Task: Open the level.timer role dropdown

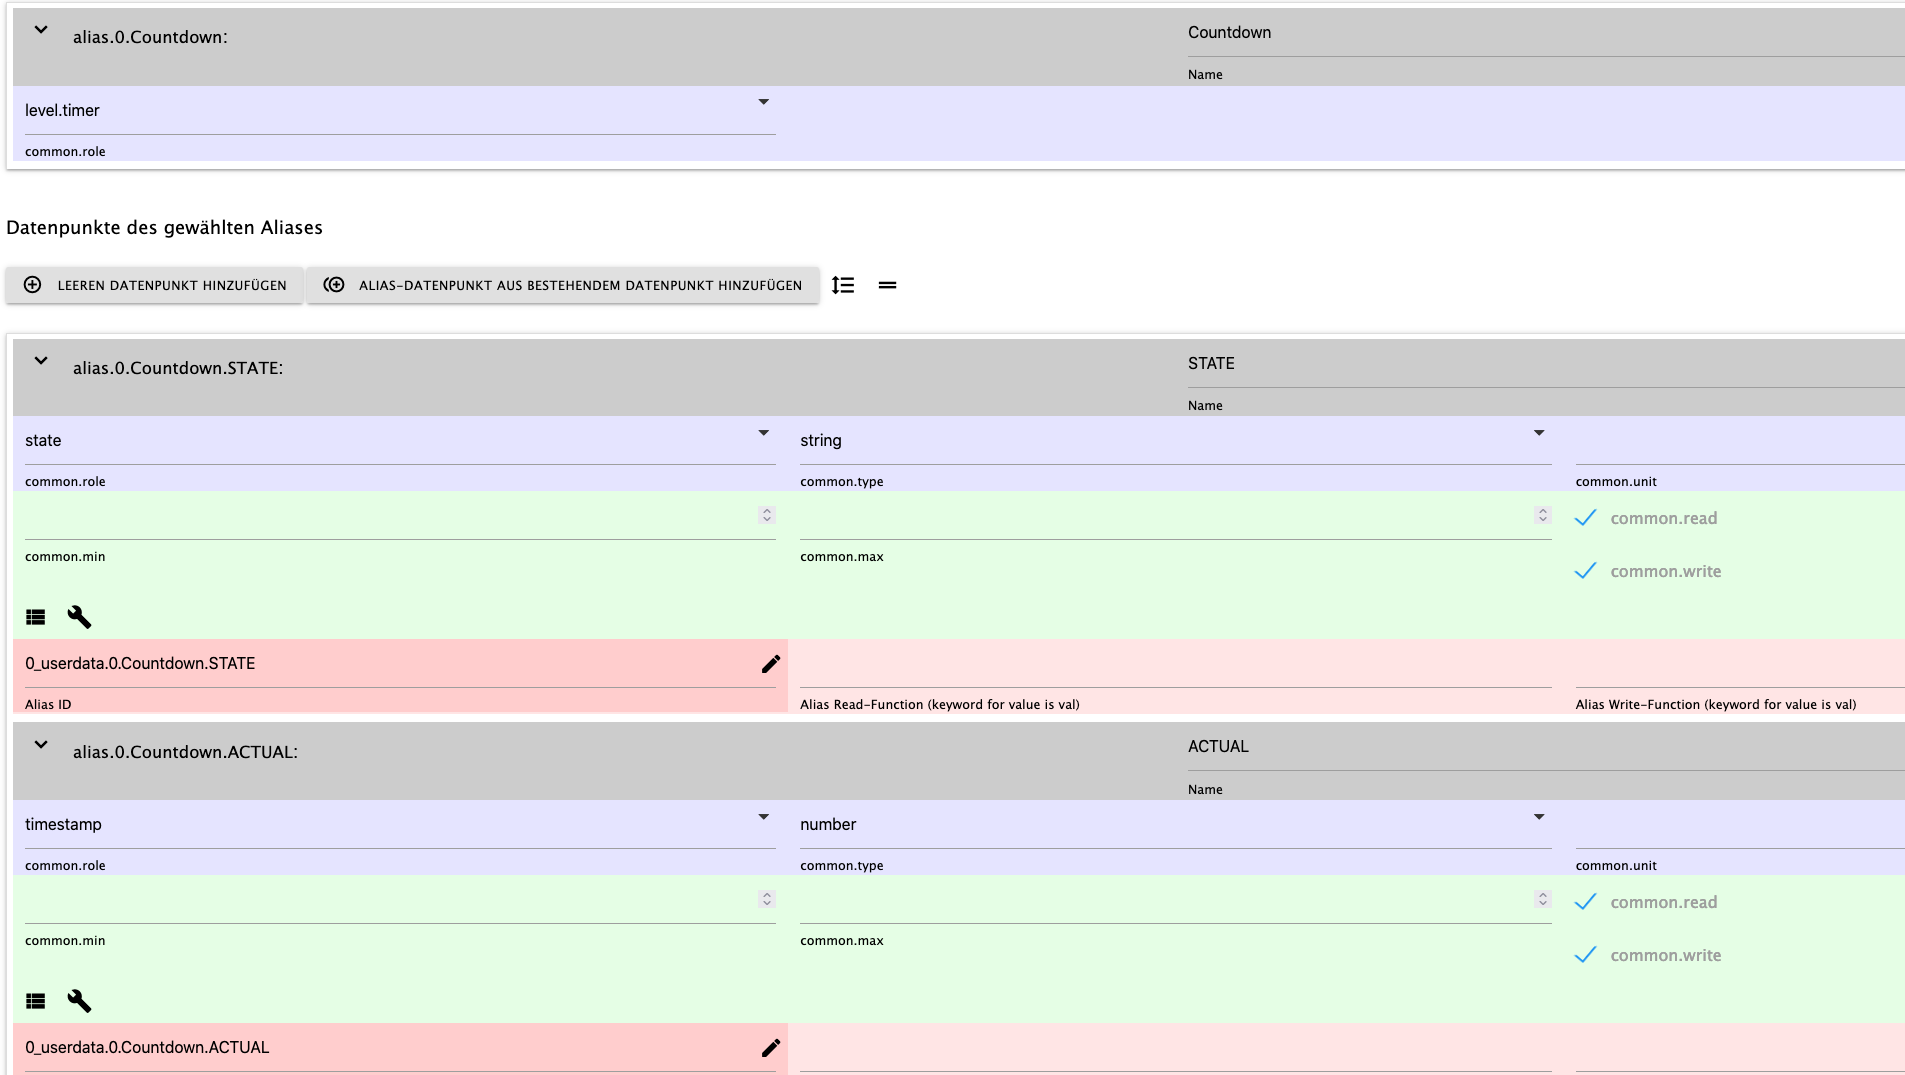Action: pos(400,110)
